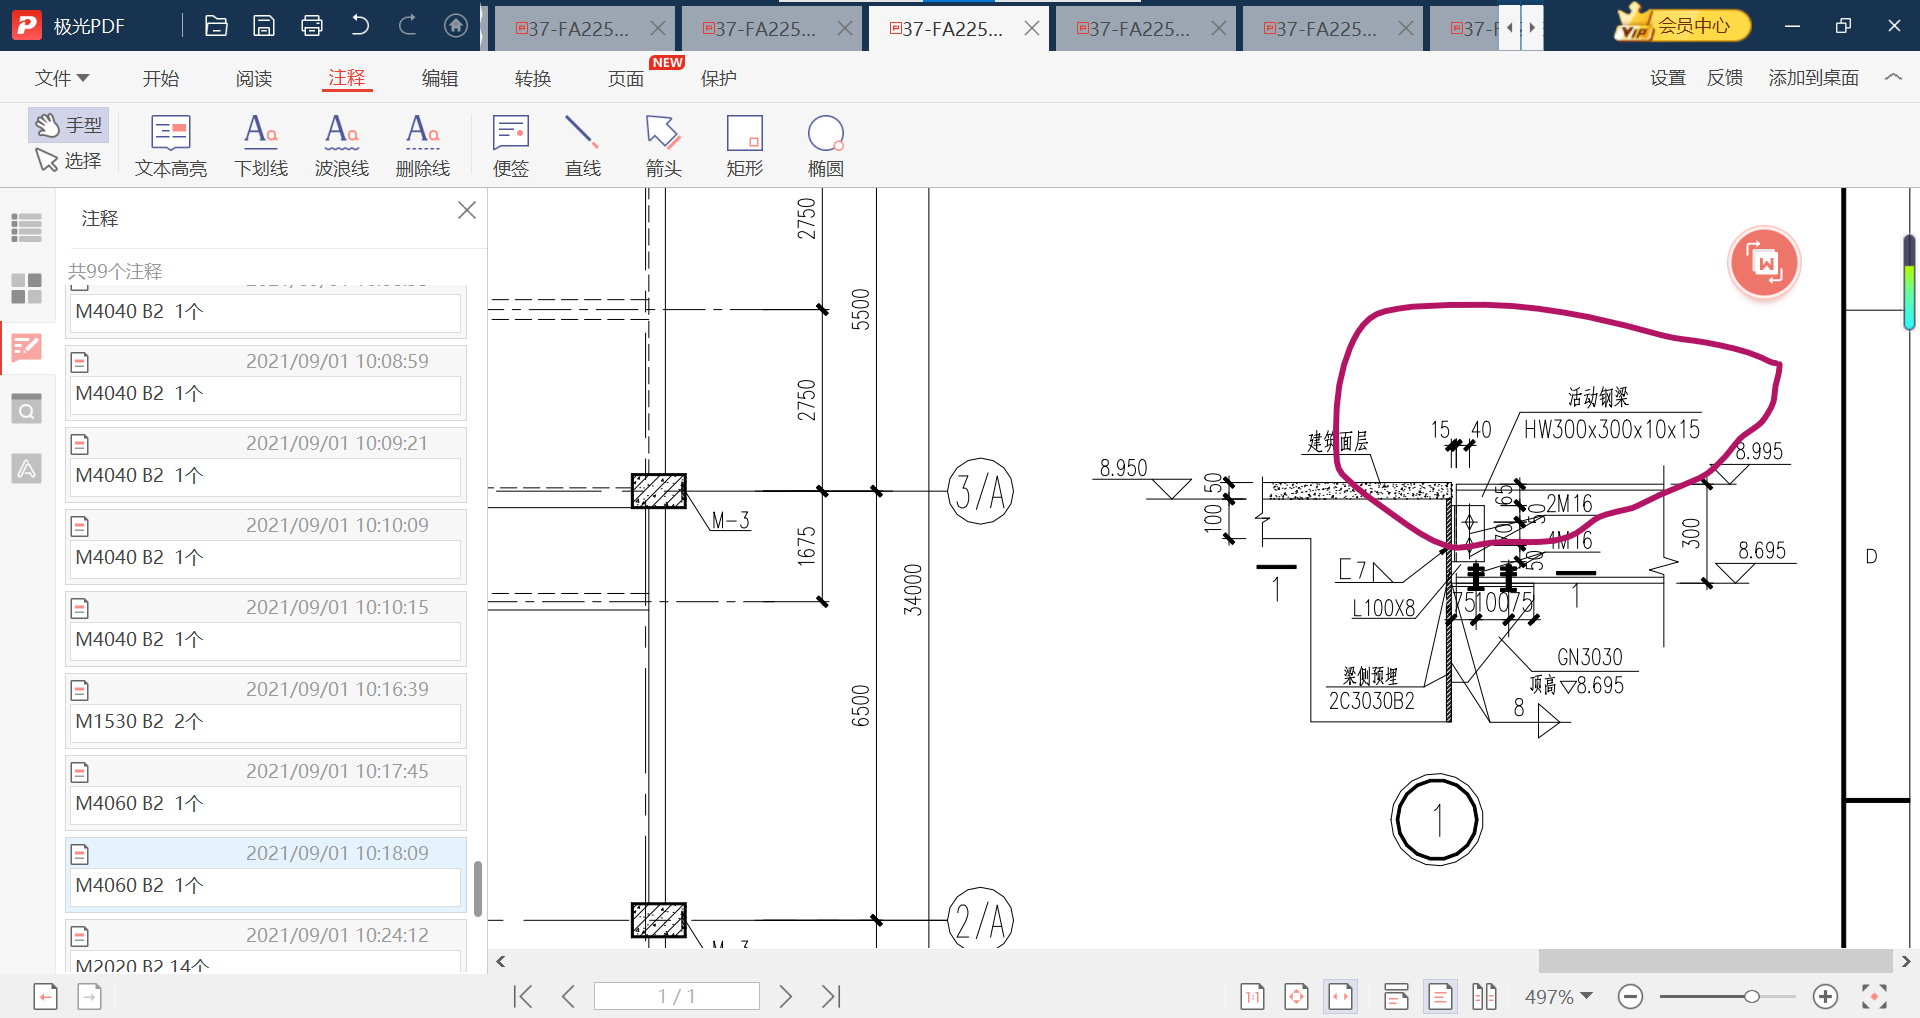The width and height of the screenshot is (1920, 1018).
Task: Enable the select tool mode
Action: [69, 160]
